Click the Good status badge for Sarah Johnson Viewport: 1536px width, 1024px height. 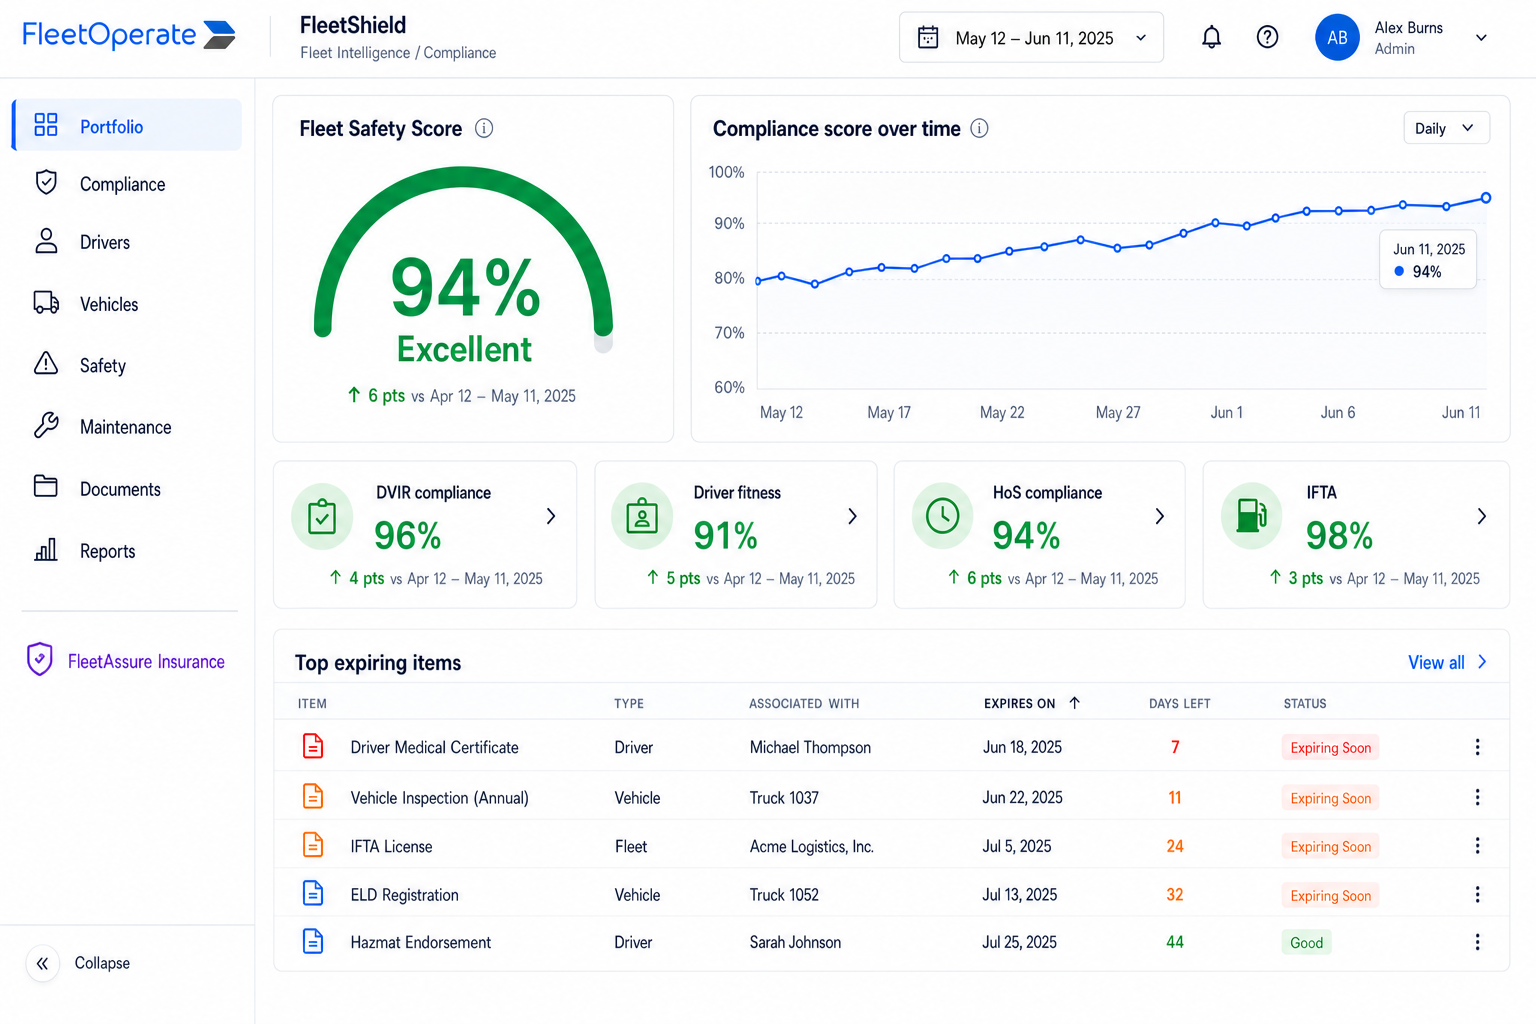[1306, 942]
